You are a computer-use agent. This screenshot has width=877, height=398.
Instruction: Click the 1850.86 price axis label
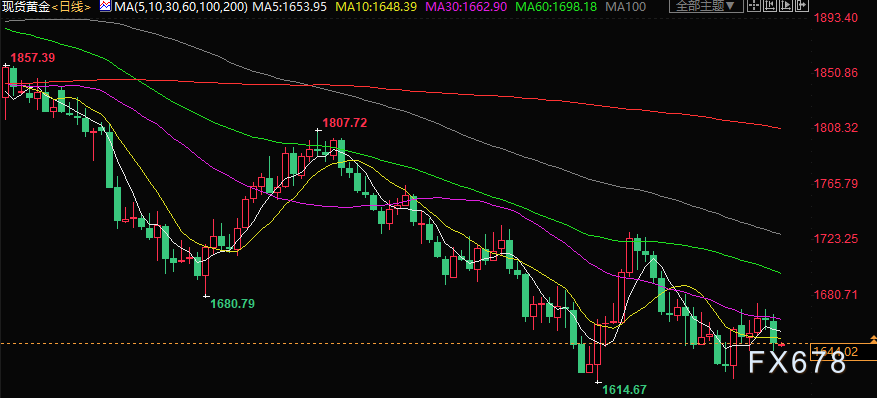(835, 73)
